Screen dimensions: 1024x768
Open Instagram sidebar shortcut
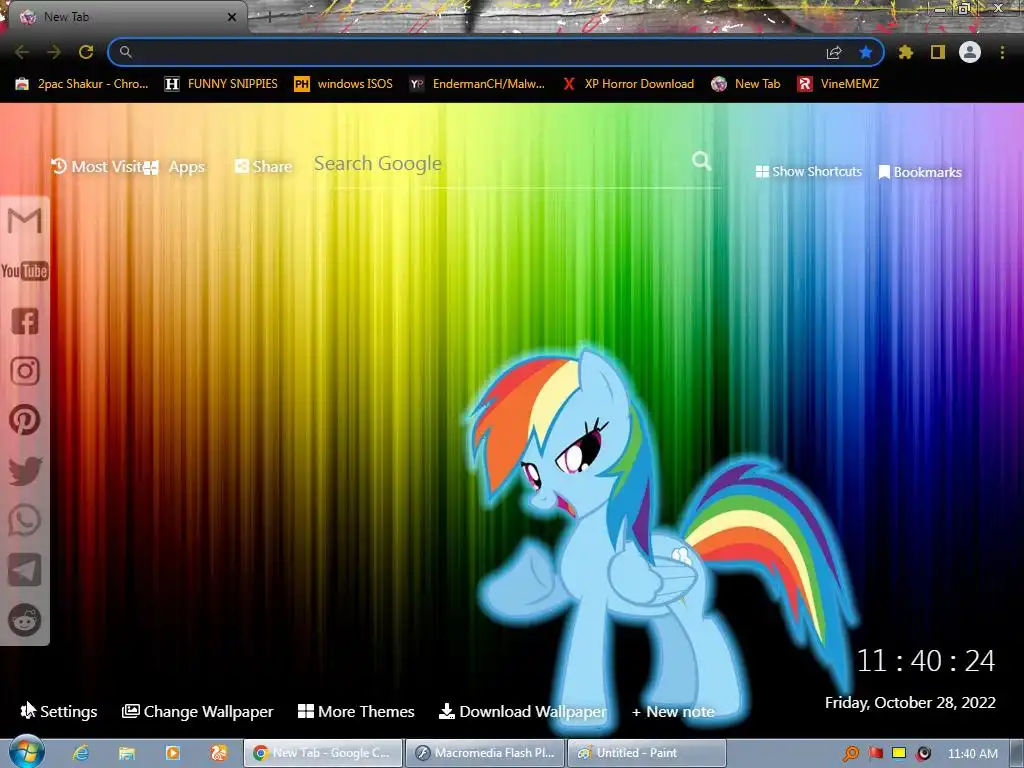click(x=25, y=371)
